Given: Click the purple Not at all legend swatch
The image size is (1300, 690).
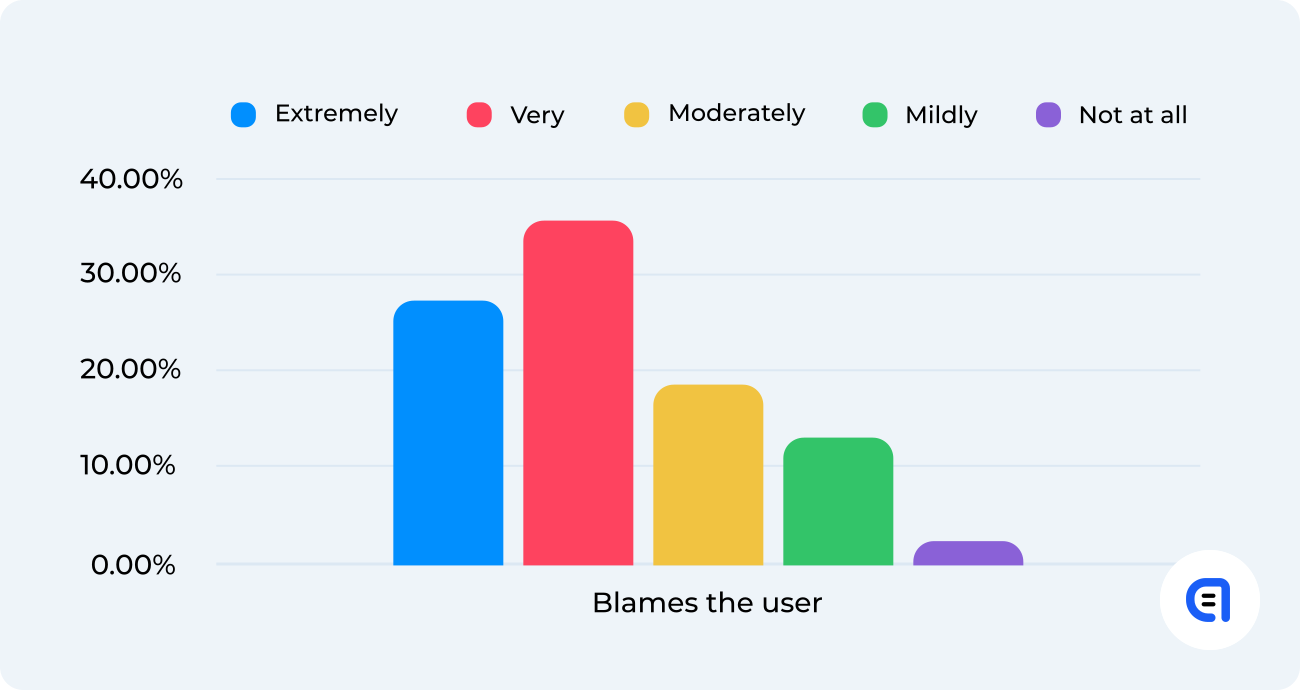Looking at the screenshot, I should click(x=1048, y=115).
